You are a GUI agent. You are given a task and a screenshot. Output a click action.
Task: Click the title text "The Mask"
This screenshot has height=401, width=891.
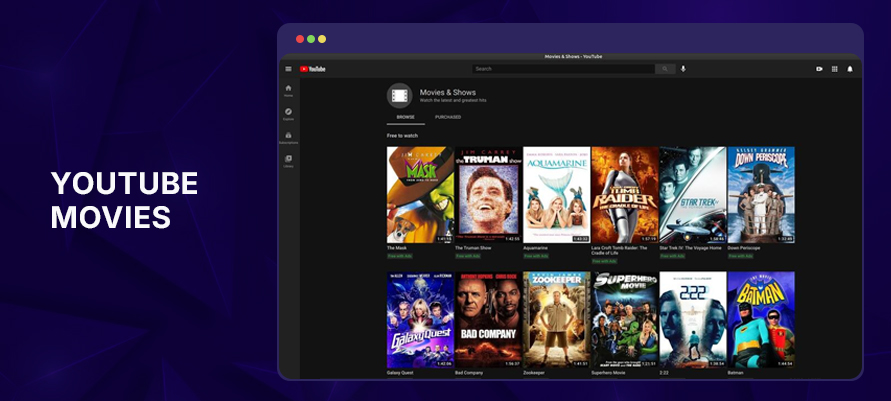(397, 248)
